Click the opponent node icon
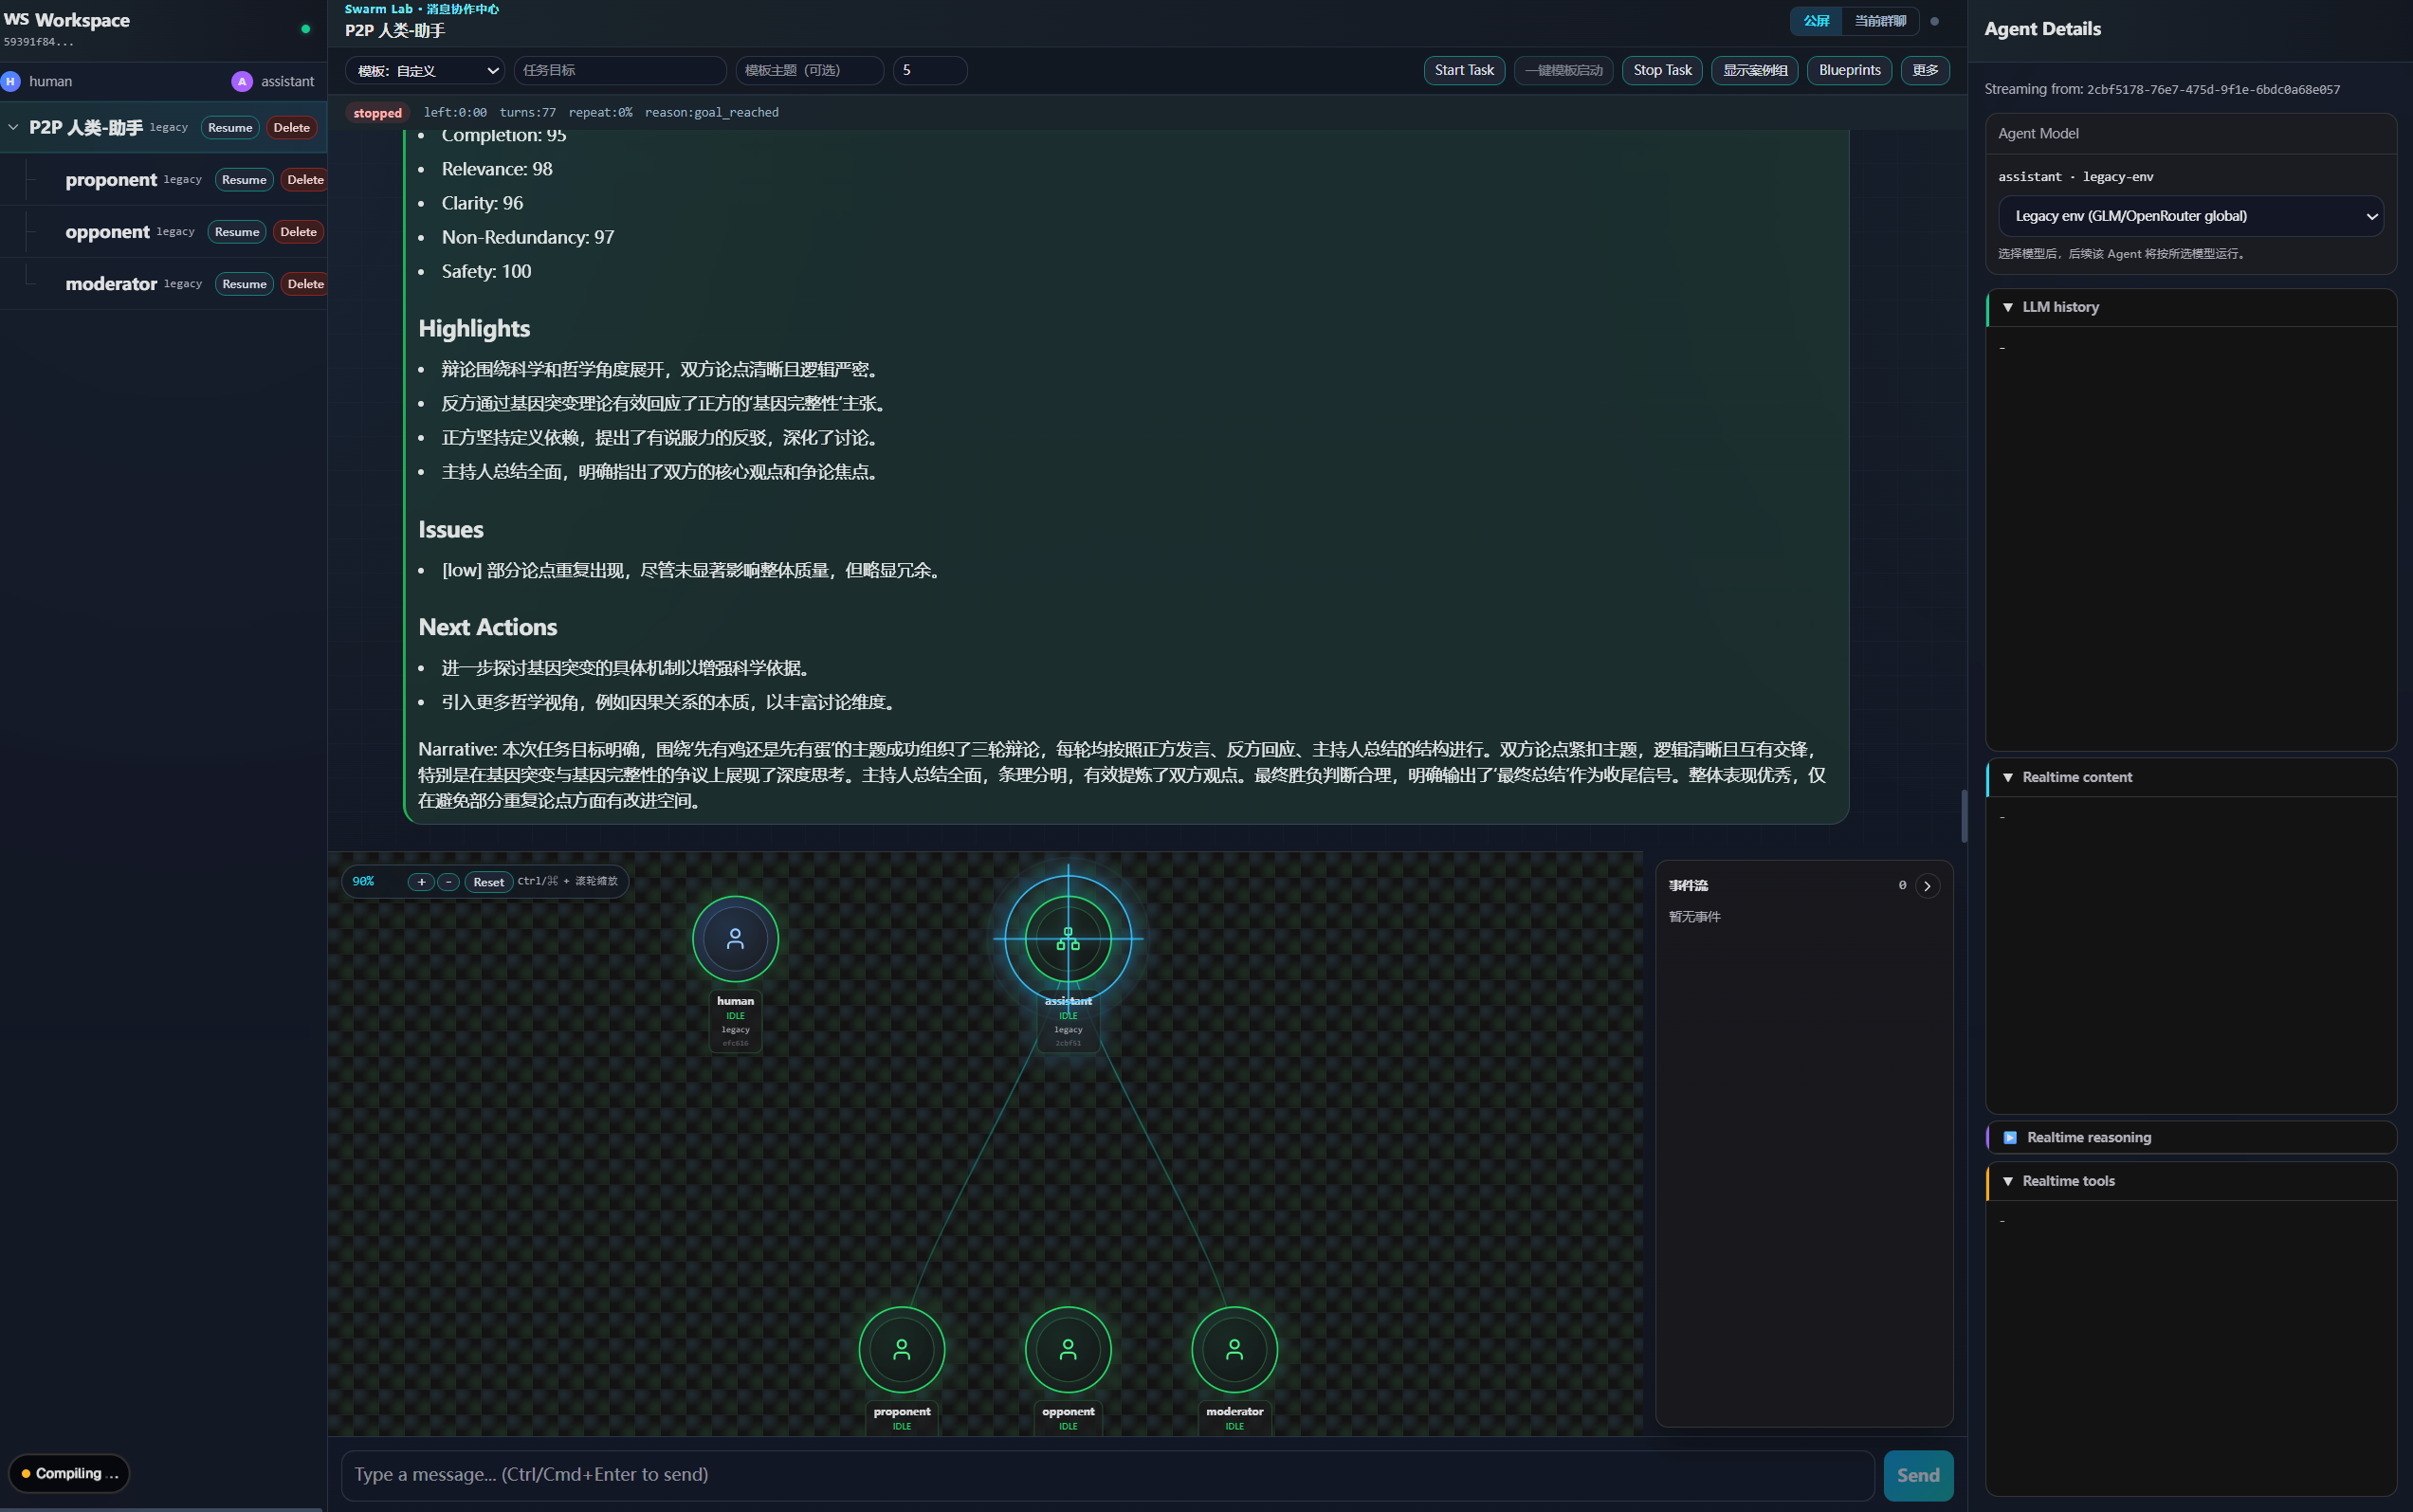The image size is (2413, 1512). (1067, 1349)
